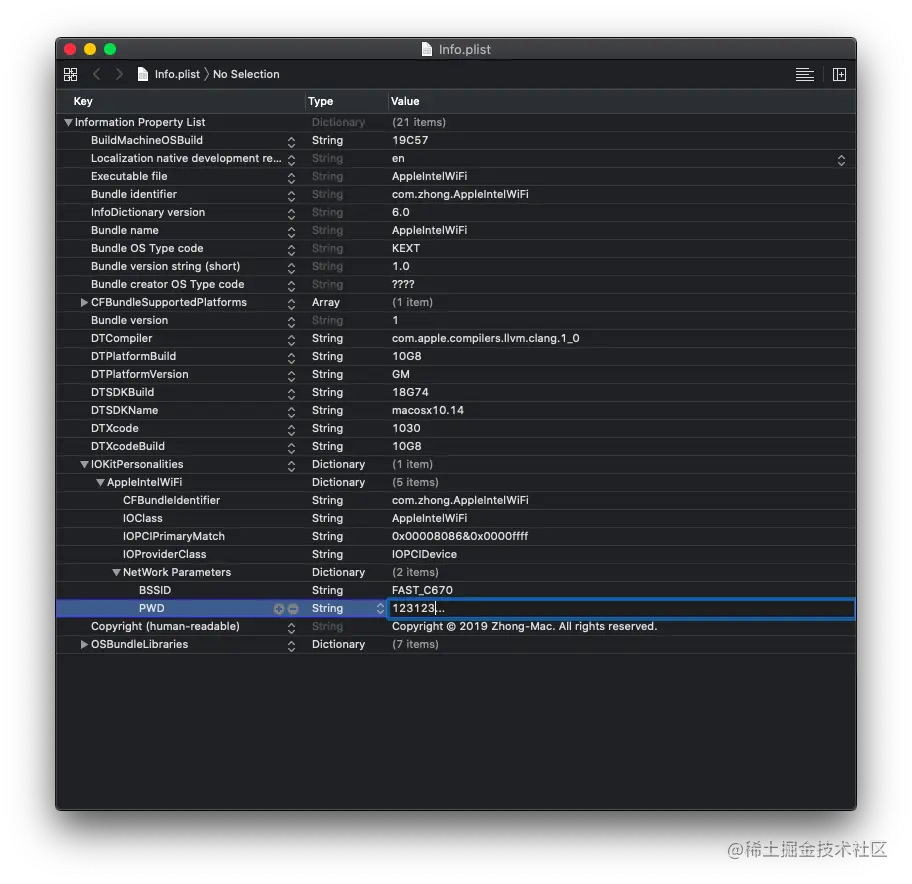
Task: Collapse IOKitPersonalities dictionary
Action: (x=84, y=465)
